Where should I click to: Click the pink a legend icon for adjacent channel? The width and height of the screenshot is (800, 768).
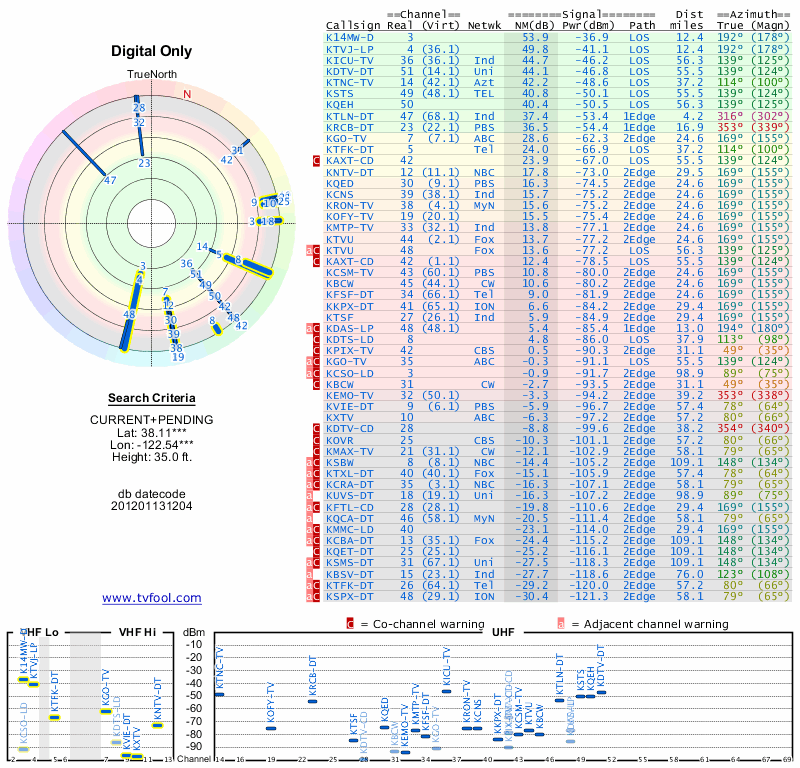coord(561,624)
